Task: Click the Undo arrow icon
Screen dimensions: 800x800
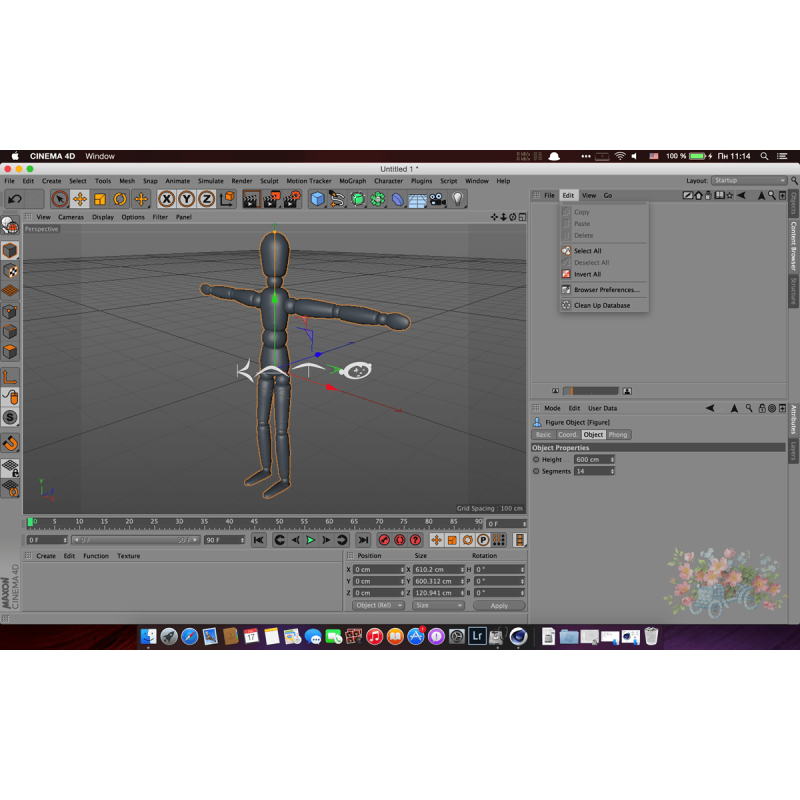Action: point(15,199)
